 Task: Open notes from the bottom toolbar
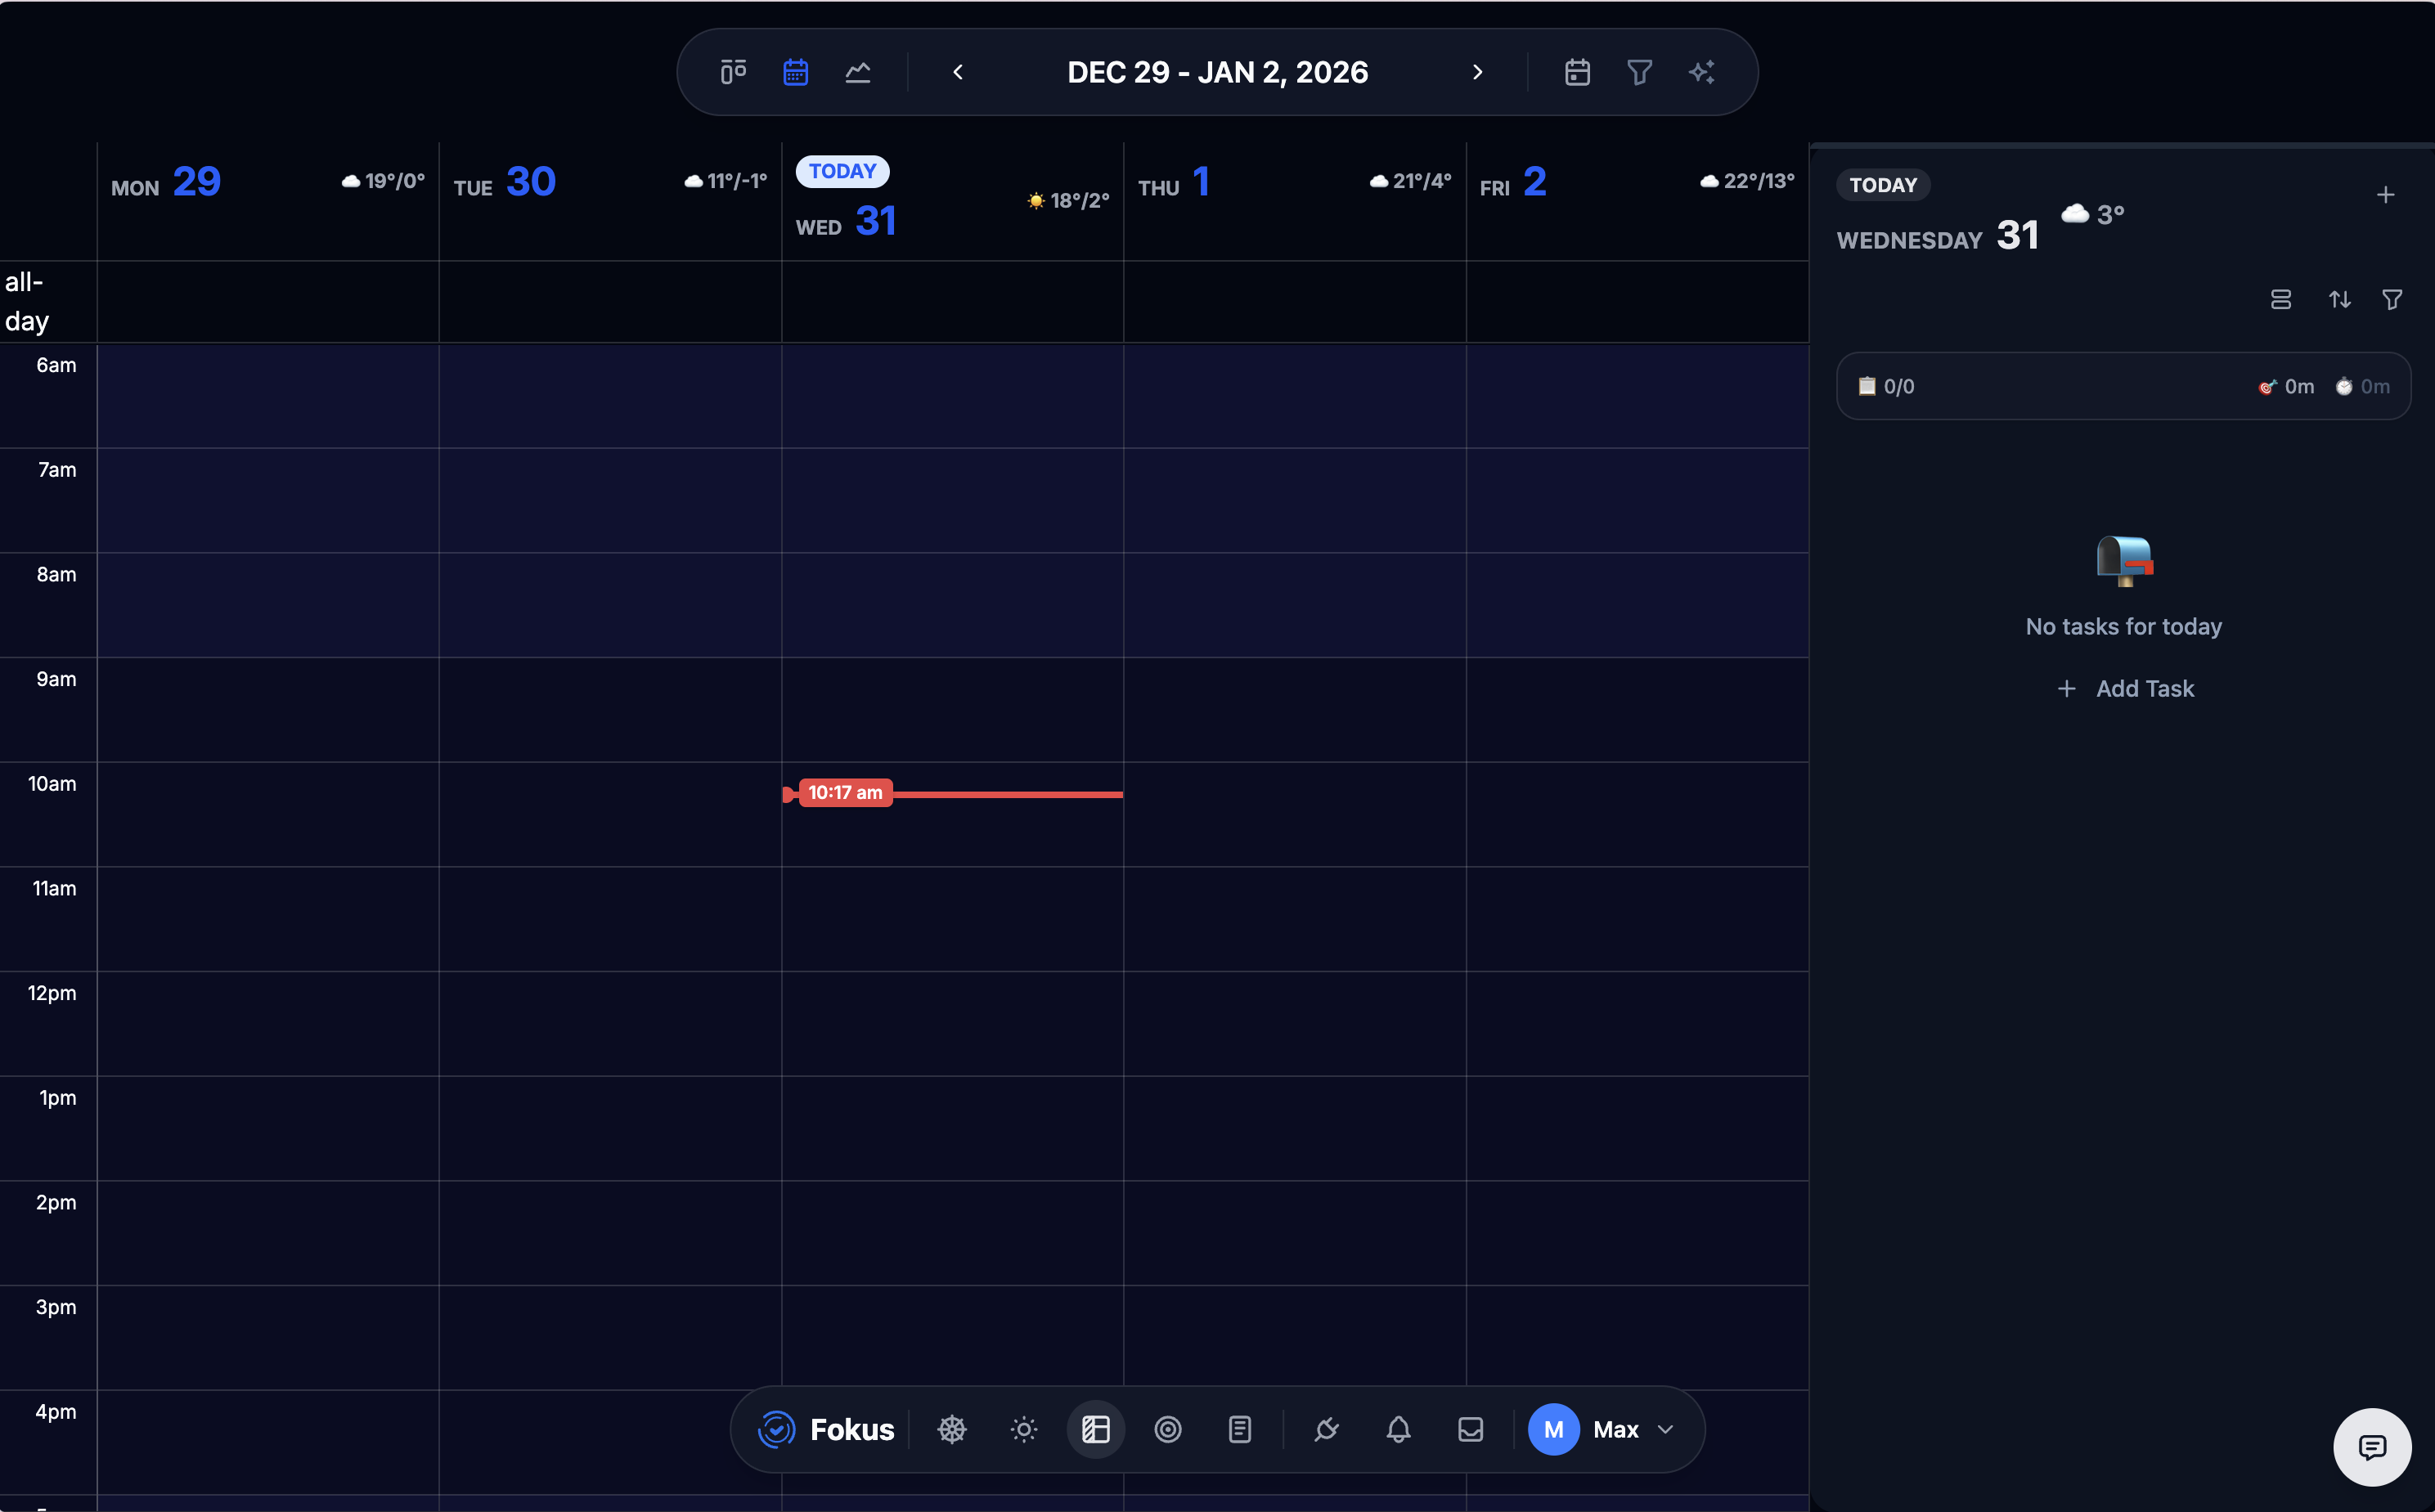(x=1239, y=1429)
